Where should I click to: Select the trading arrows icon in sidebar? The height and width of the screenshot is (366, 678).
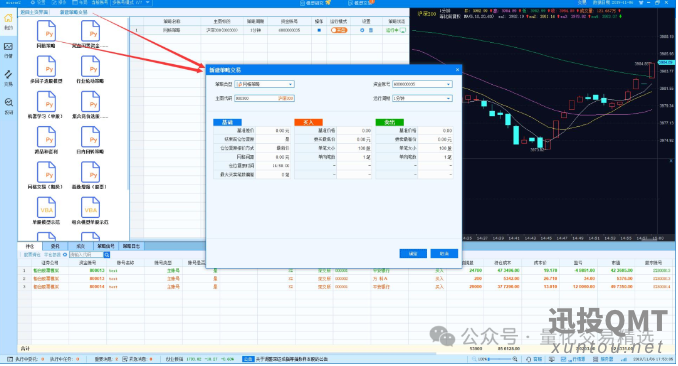point(8,74)
